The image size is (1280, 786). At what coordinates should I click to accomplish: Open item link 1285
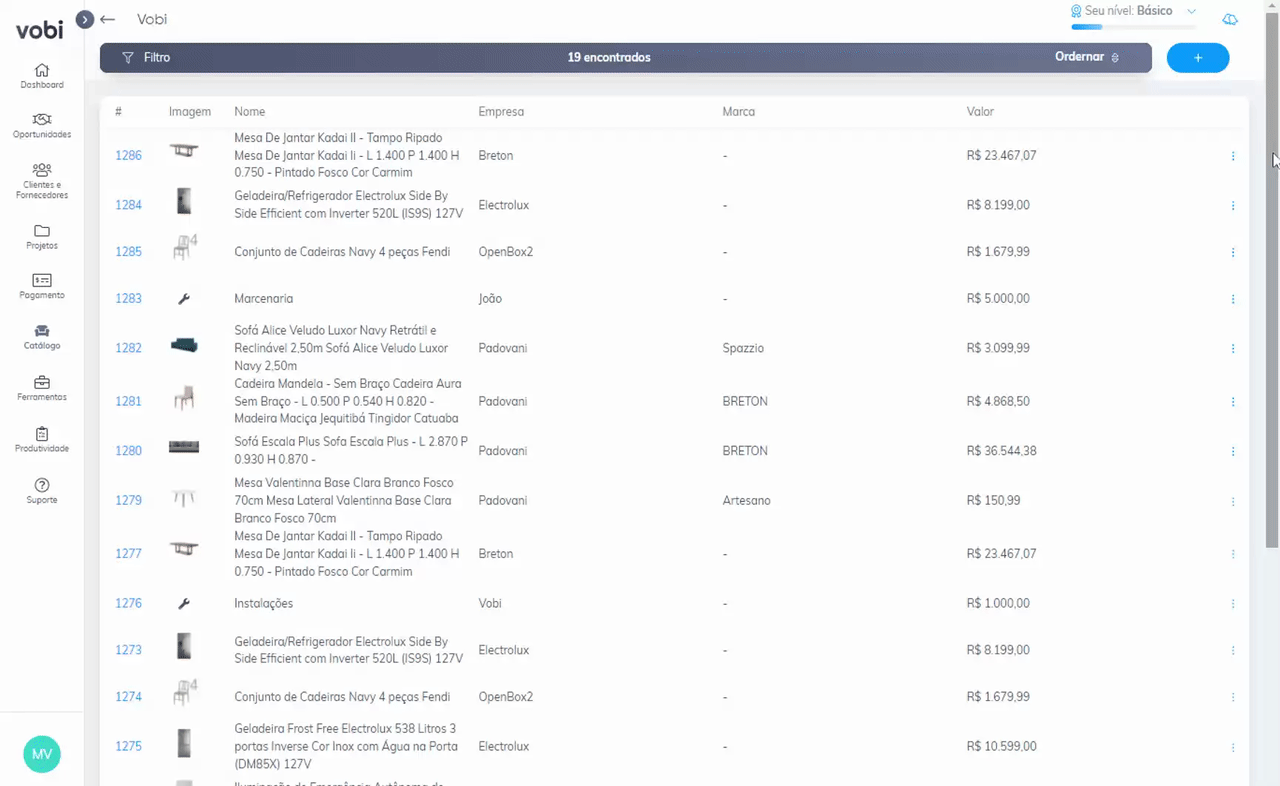tap(128, 252)
